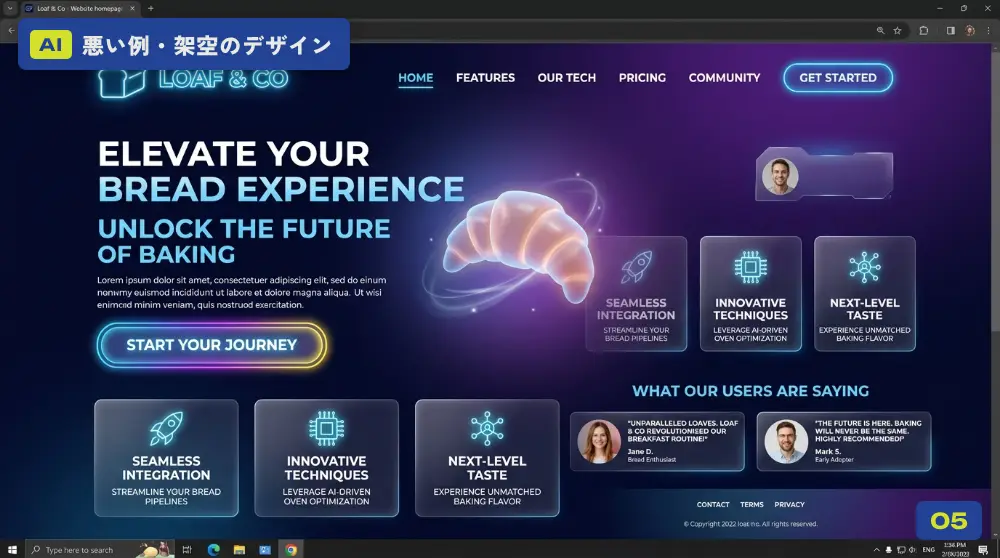This screenshot has height=558, width=1000.
Task: Click the LOAF & CO logo text
Action: point(224,79)
